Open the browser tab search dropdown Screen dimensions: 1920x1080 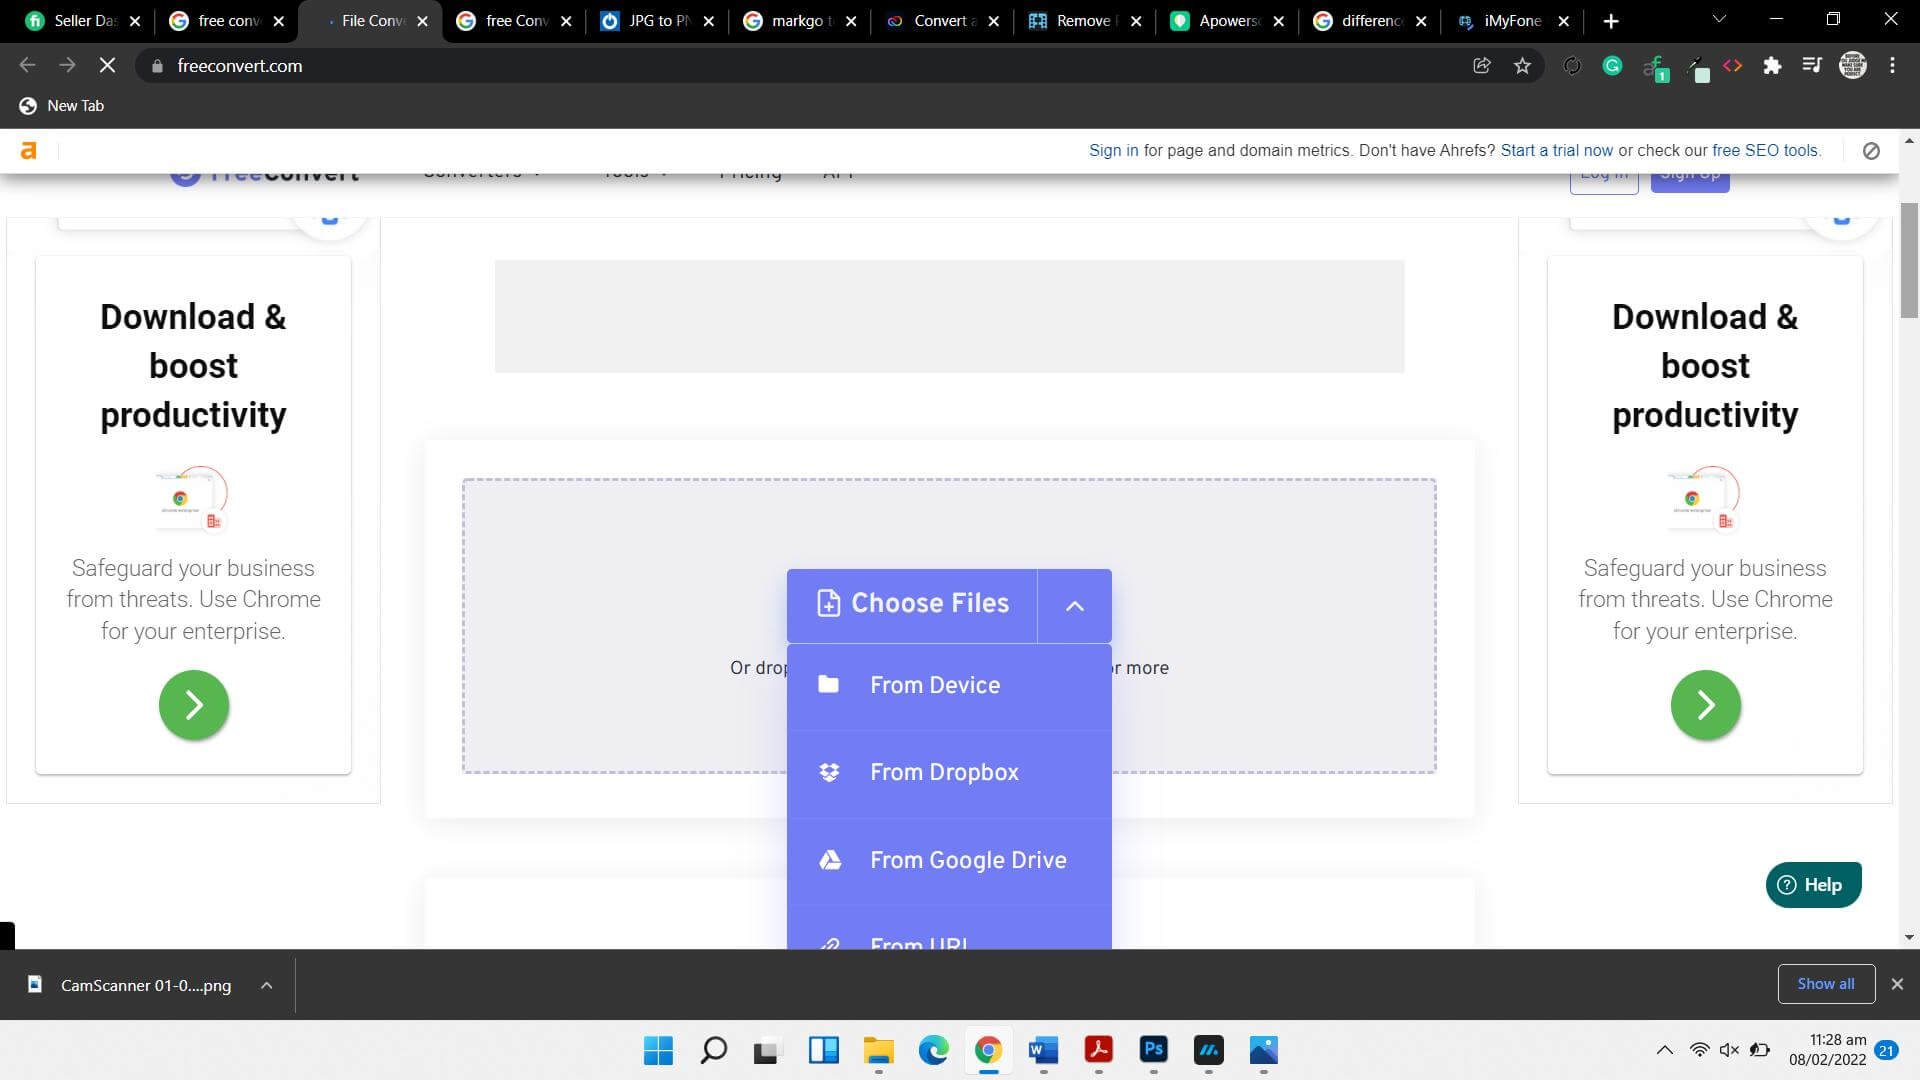(1718, 19)
